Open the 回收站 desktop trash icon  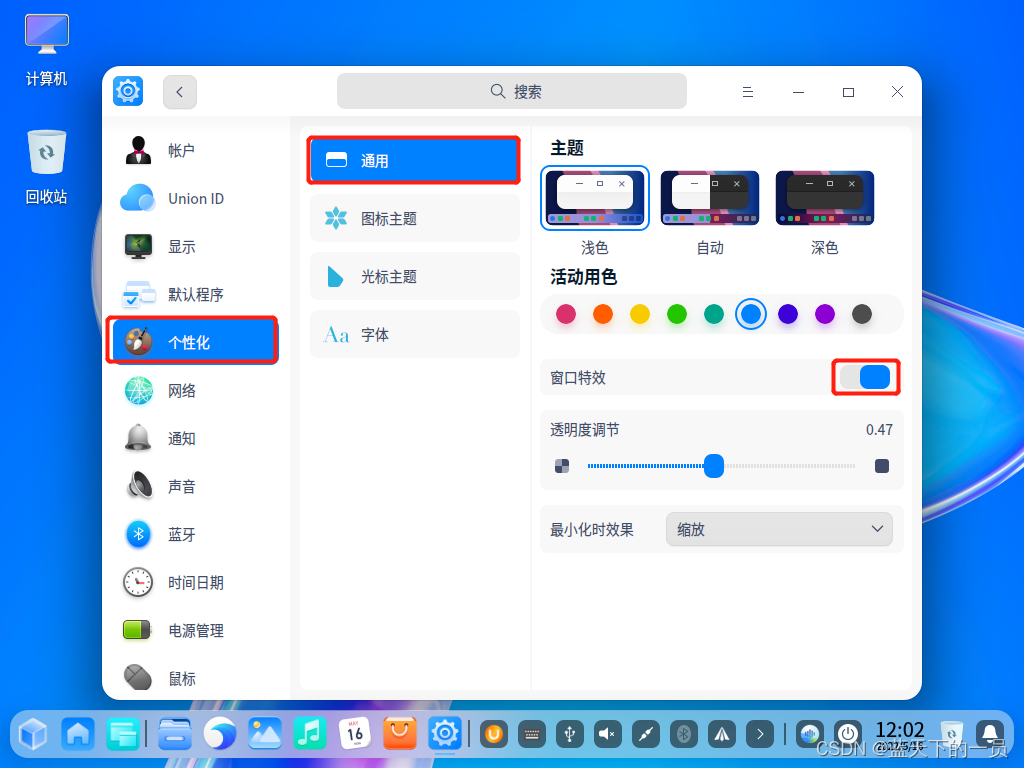(x=46, y=168)
